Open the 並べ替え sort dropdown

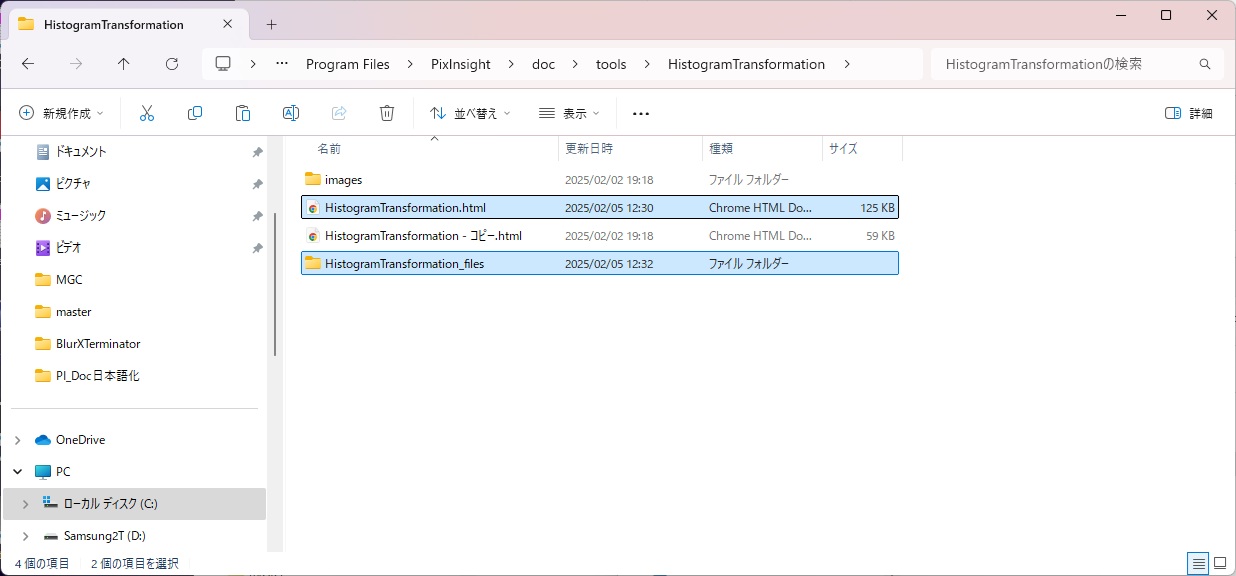tap(470, 113)
